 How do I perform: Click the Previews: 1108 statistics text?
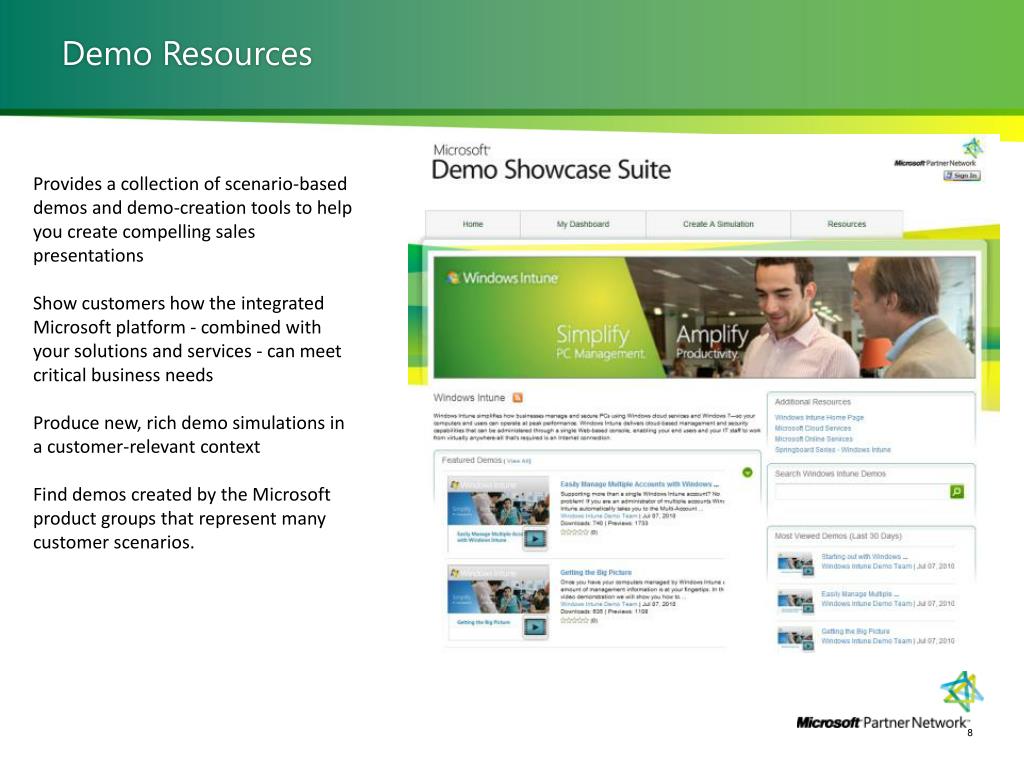click(x=628, y=612)
